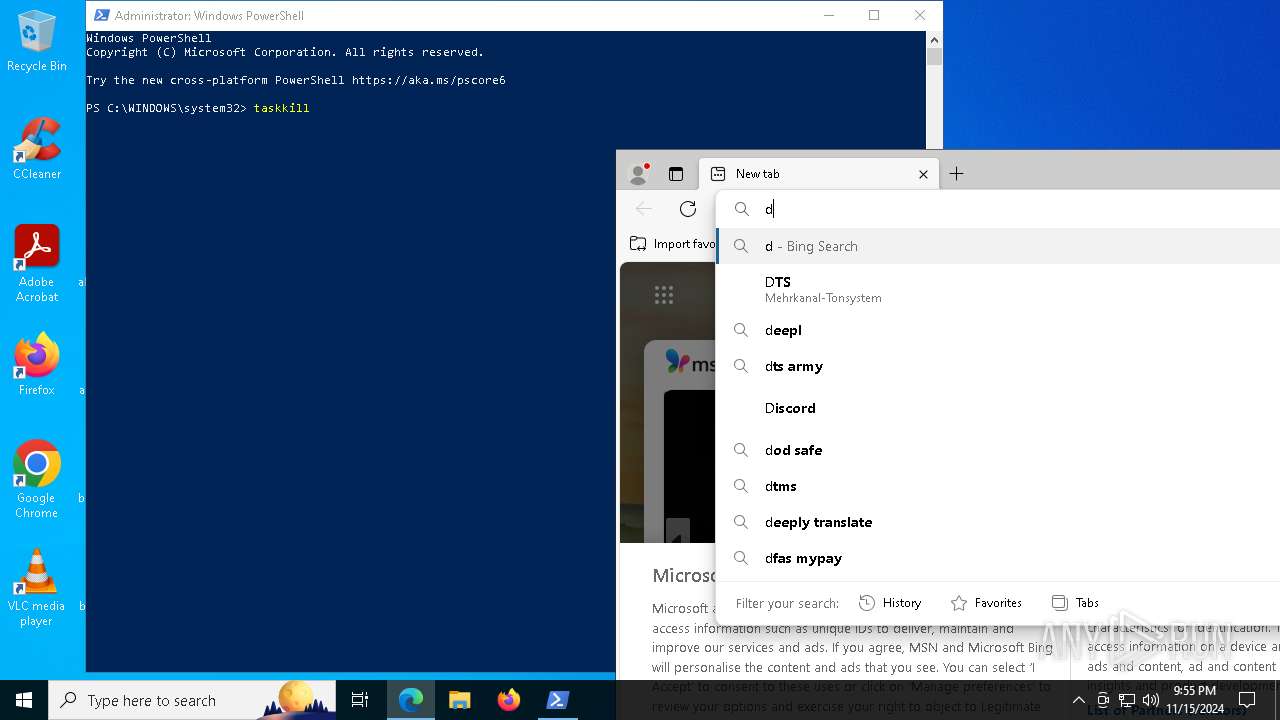Select the 'deepl' search suggestion
Viewport: 1280px width, 720px height.
tap(998, 330)
